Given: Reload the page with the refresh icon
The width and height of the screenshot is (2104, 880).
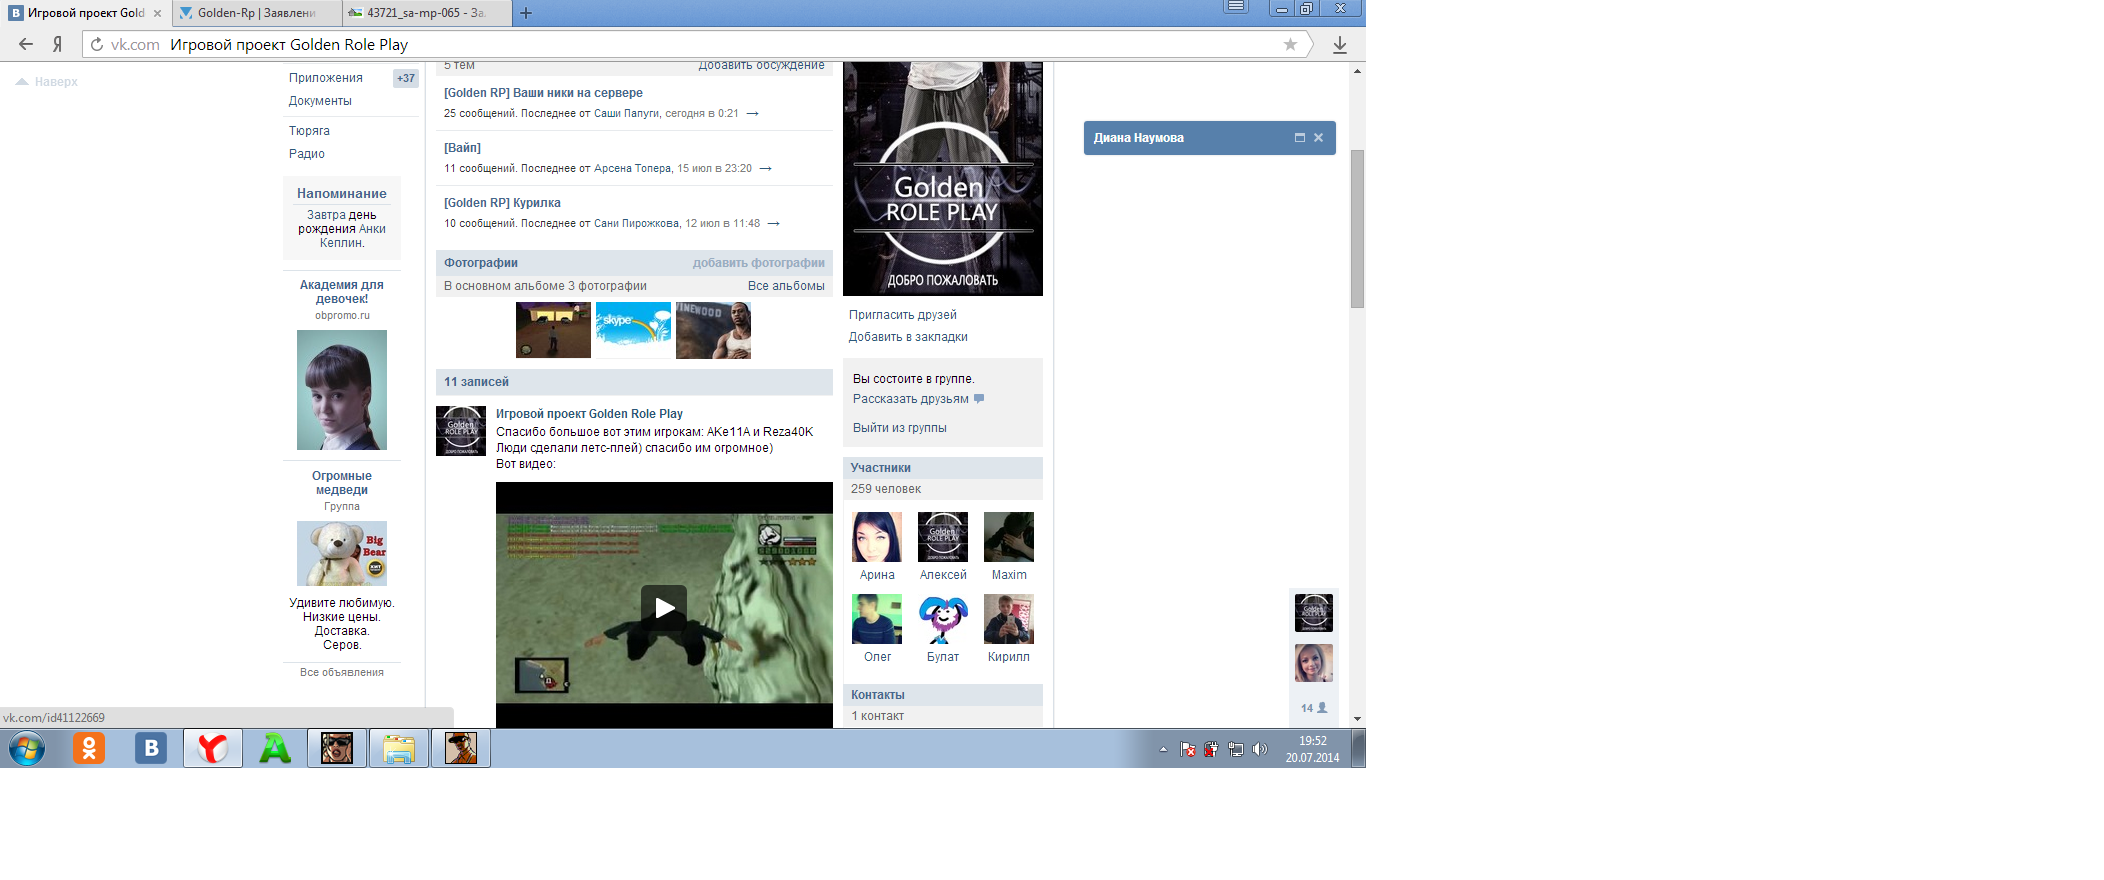Looking at the screenshot, I should (97, 44).
